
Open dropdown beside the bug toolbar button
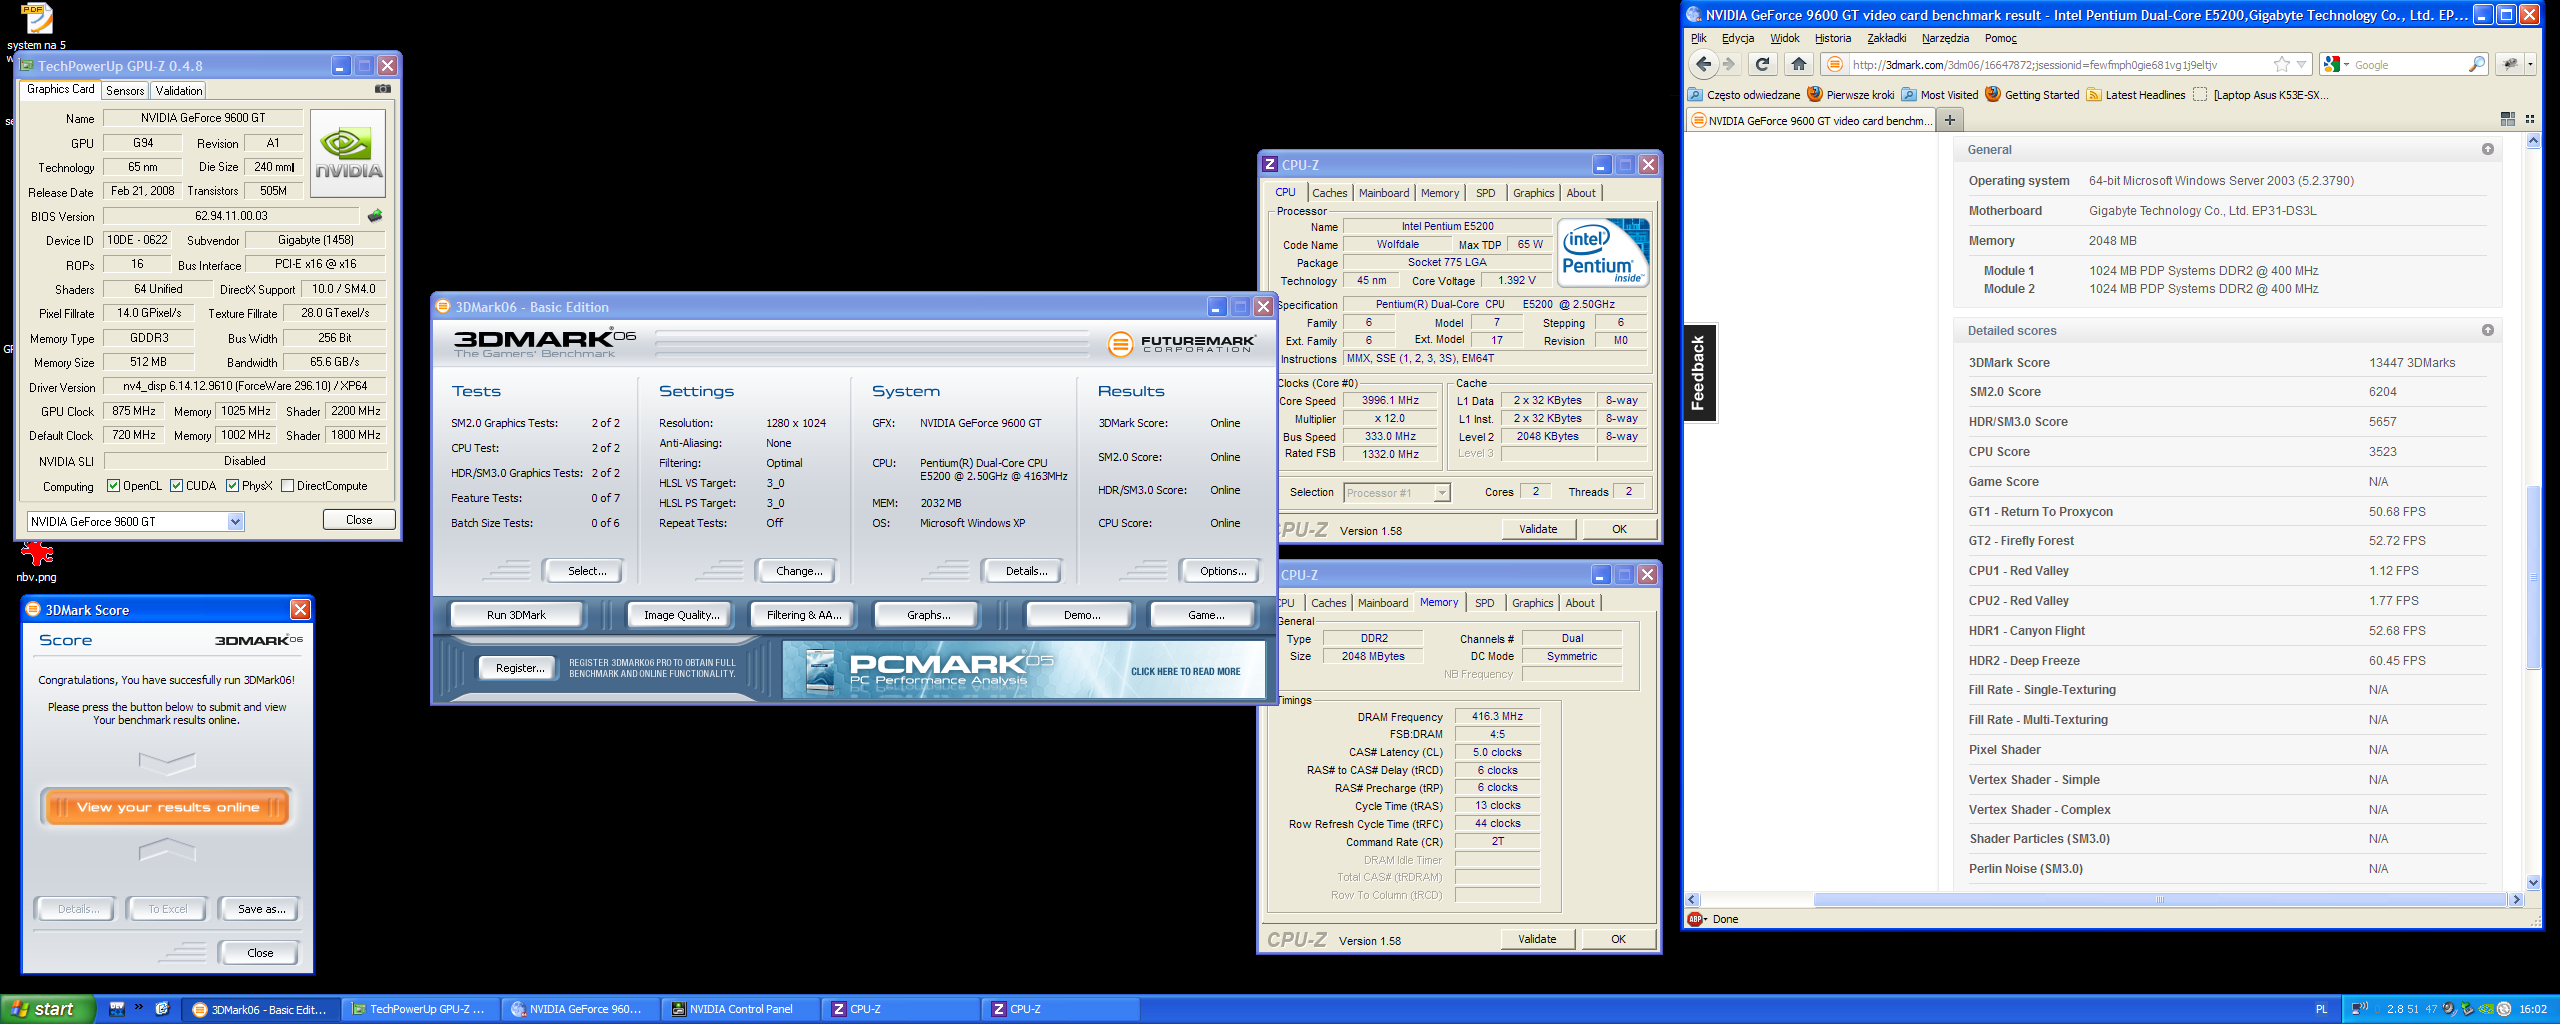pyautogui.click(x=2530, y=64)
